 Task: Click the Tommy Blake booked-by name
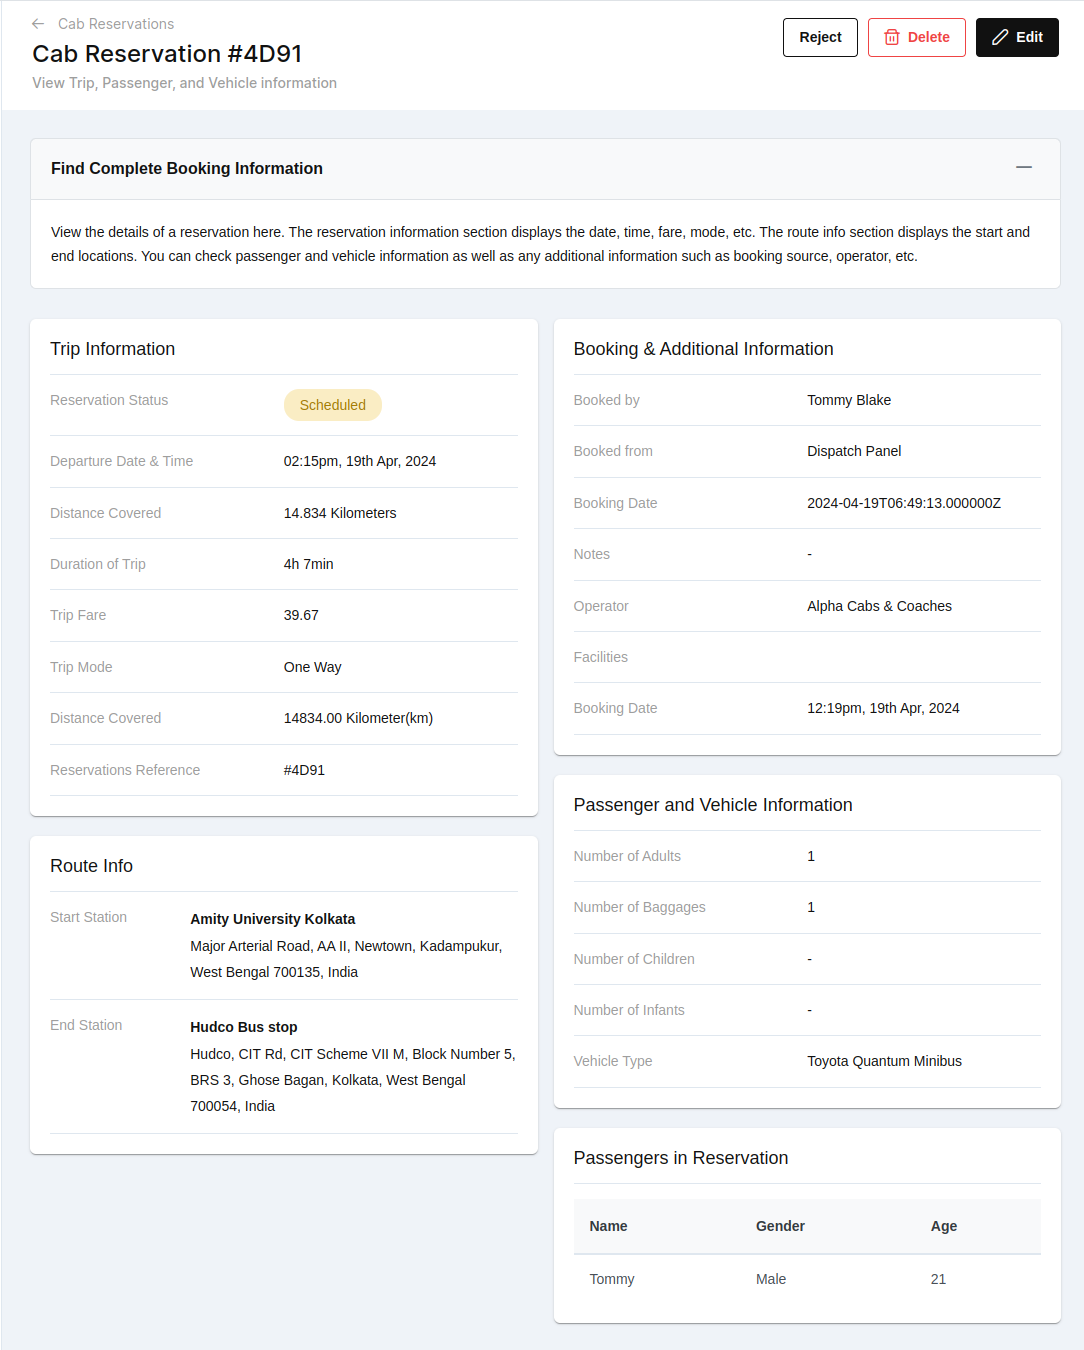coord(848,400)
